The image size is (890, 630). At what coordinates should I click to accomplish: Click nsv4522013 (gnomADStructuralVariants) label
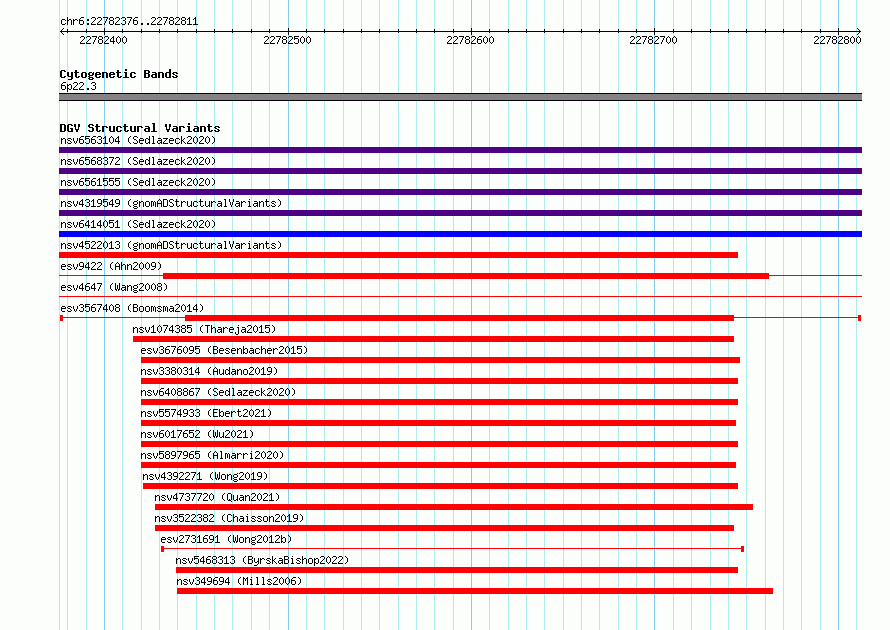(171, 245)
